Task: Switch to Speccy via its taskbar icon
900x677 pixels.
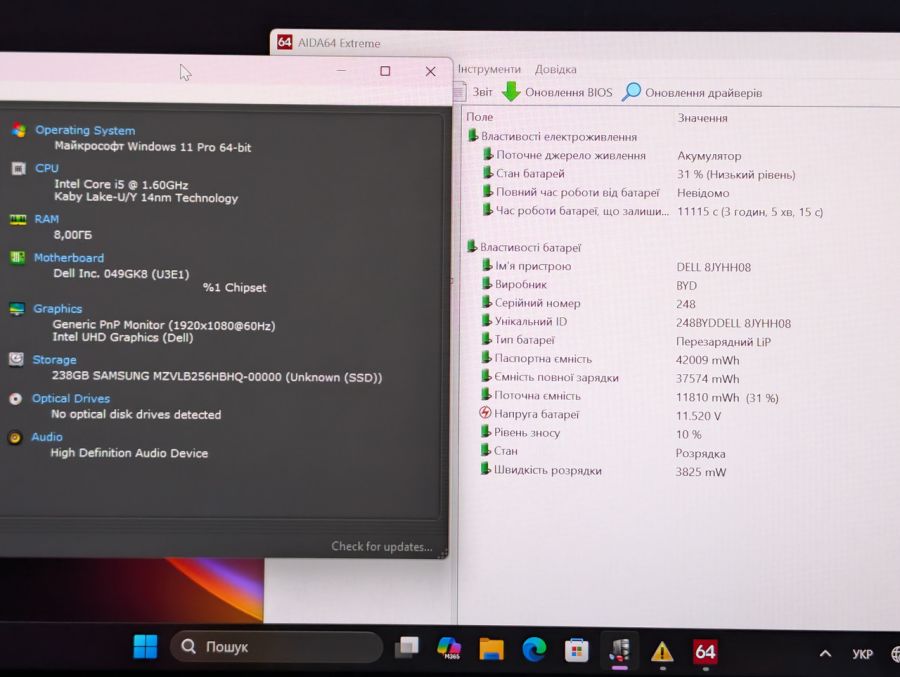Action: coord(619,651)
